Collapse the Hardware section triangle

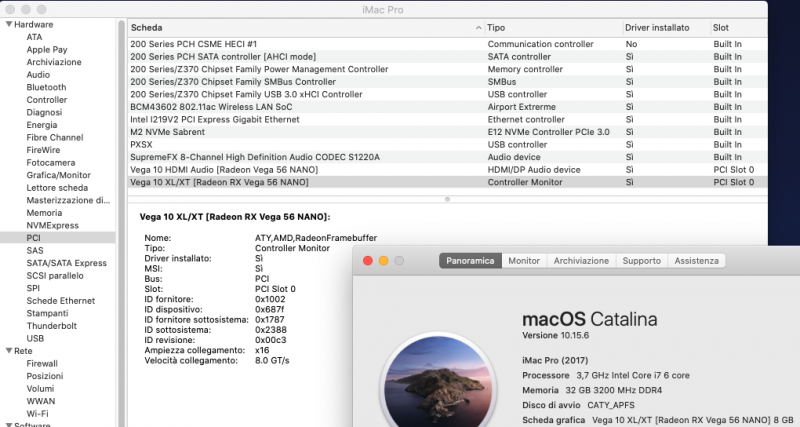9,24
